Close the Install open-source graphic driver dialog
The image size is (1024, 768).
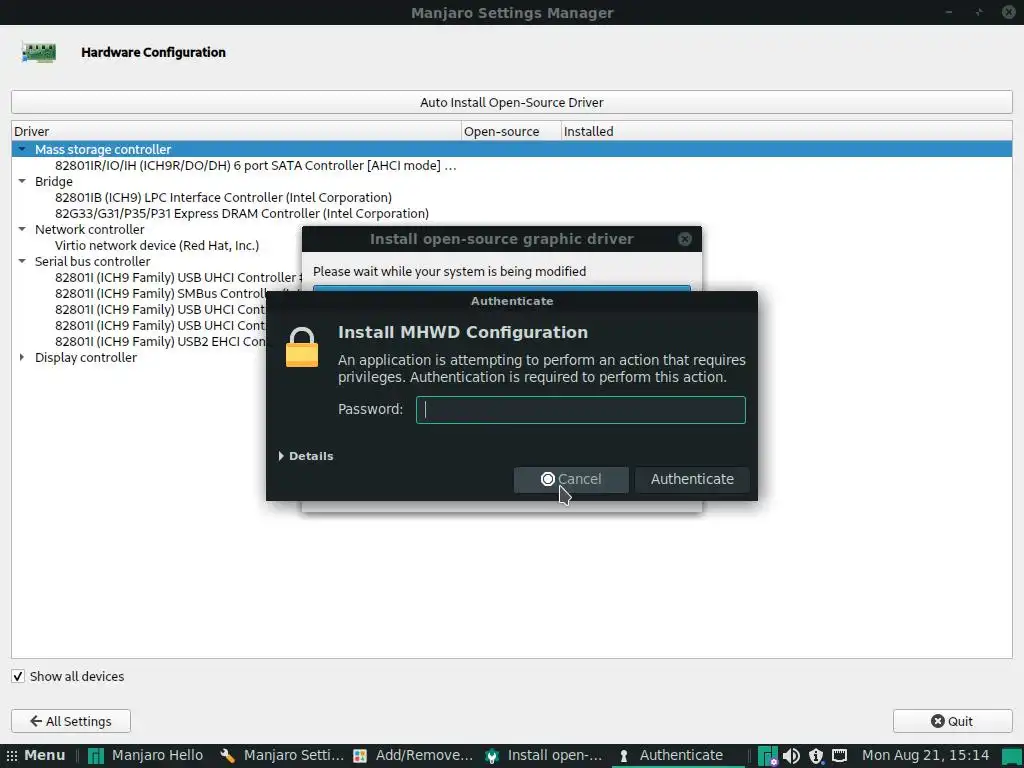[684, 239]
